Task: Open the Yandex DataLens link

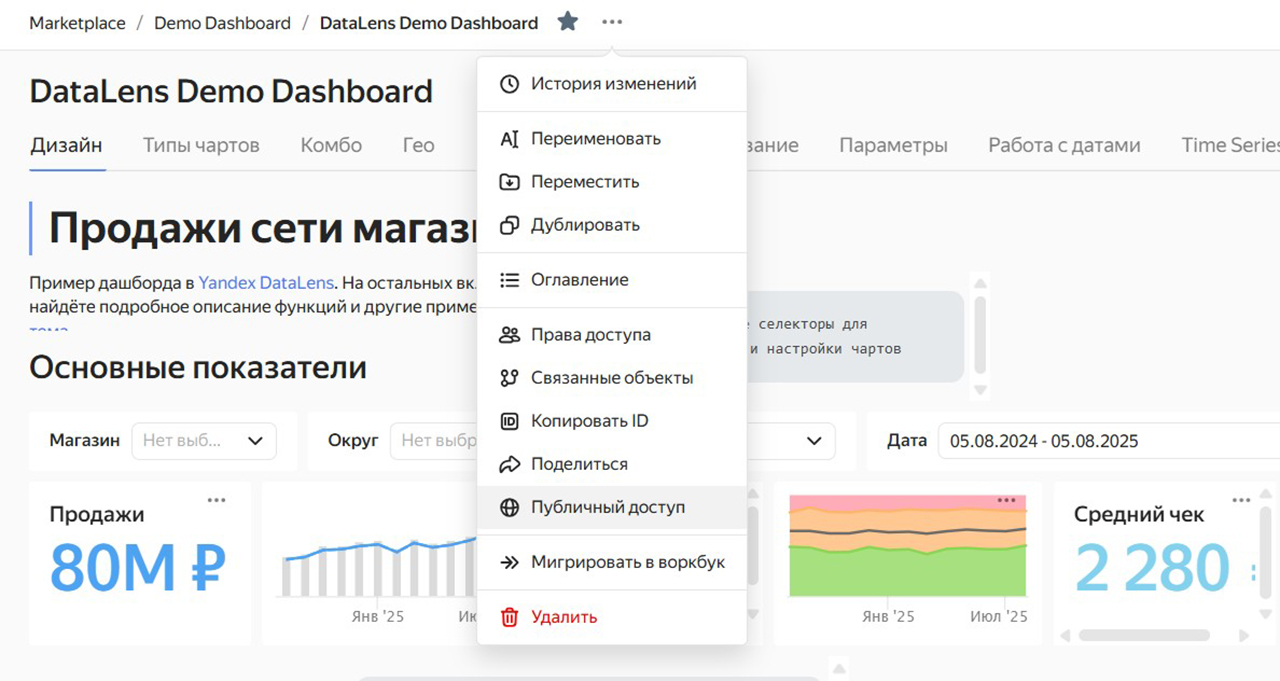Action: [x=266, y=282]
